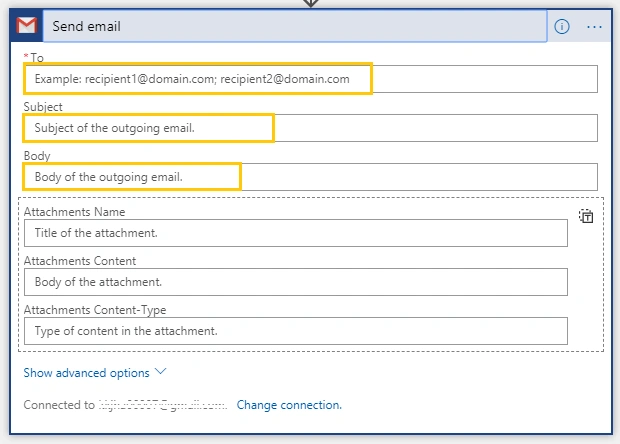Click the Subject input field

(311, 128)
